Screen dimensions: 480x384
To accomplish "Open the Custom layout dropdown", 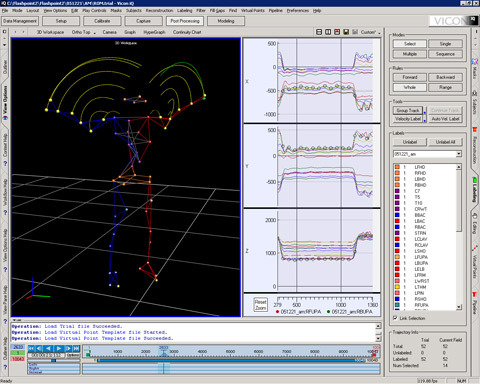I will [379, 32].
